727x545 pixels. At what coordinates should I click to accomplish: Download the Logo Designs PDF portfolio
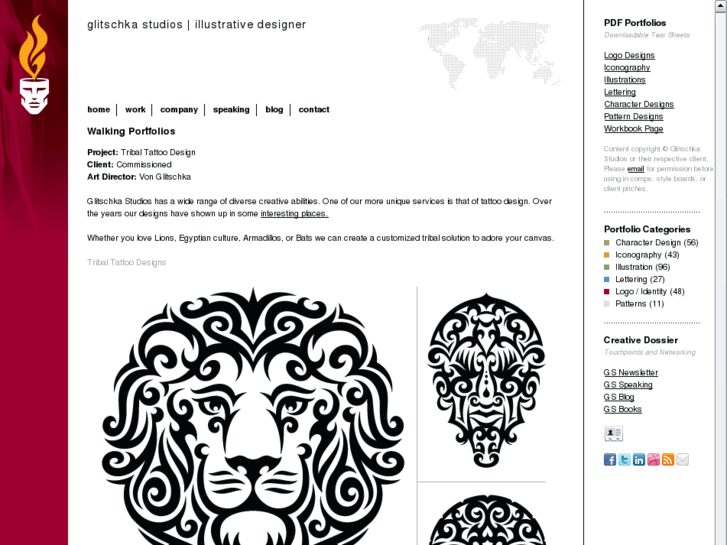[629, 55]
